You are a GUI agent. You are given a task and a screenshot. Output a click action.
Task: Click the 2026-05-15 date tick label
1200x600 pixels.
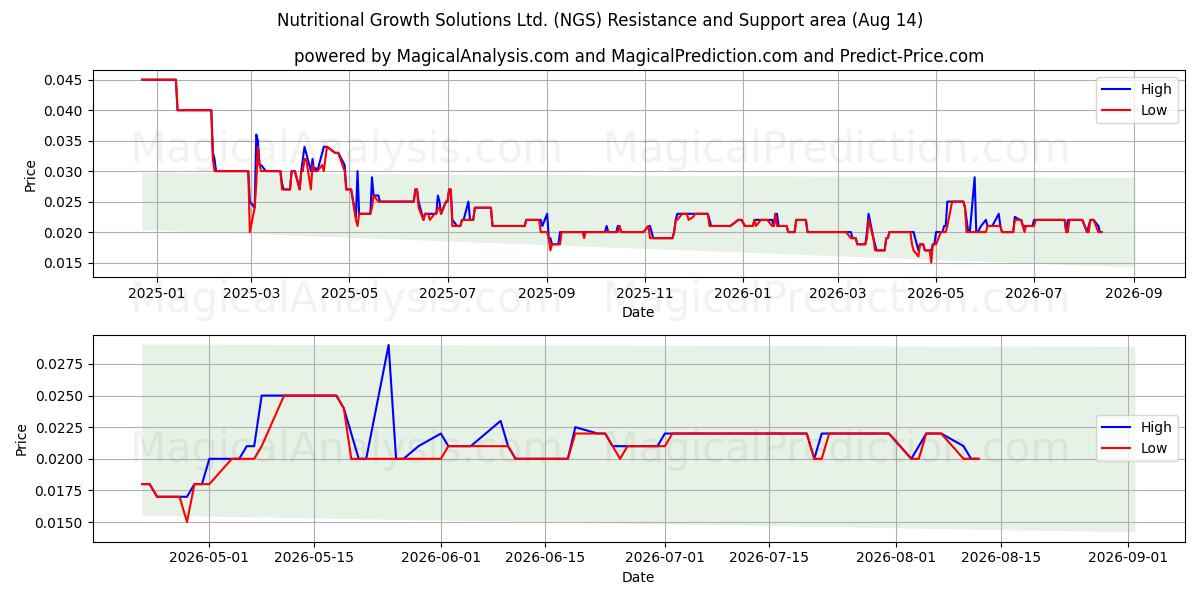click(x=314, y=558)
